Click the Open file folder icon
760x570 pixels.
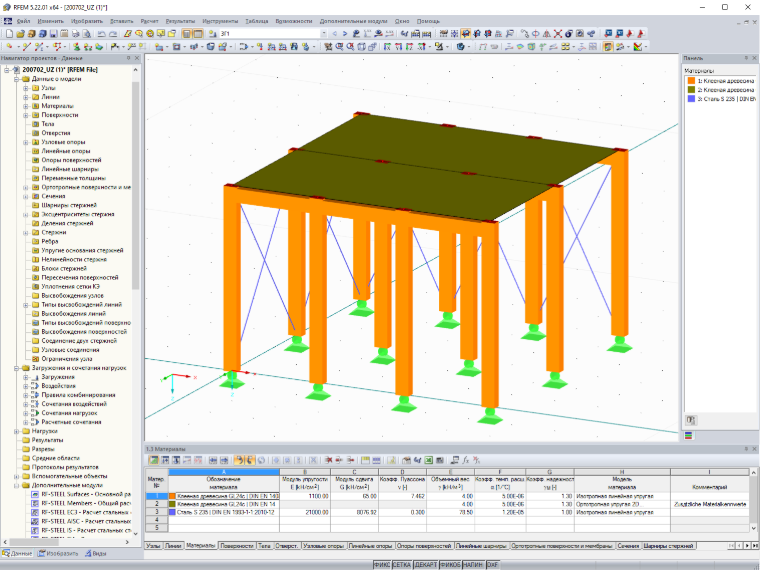coord(20,33)
